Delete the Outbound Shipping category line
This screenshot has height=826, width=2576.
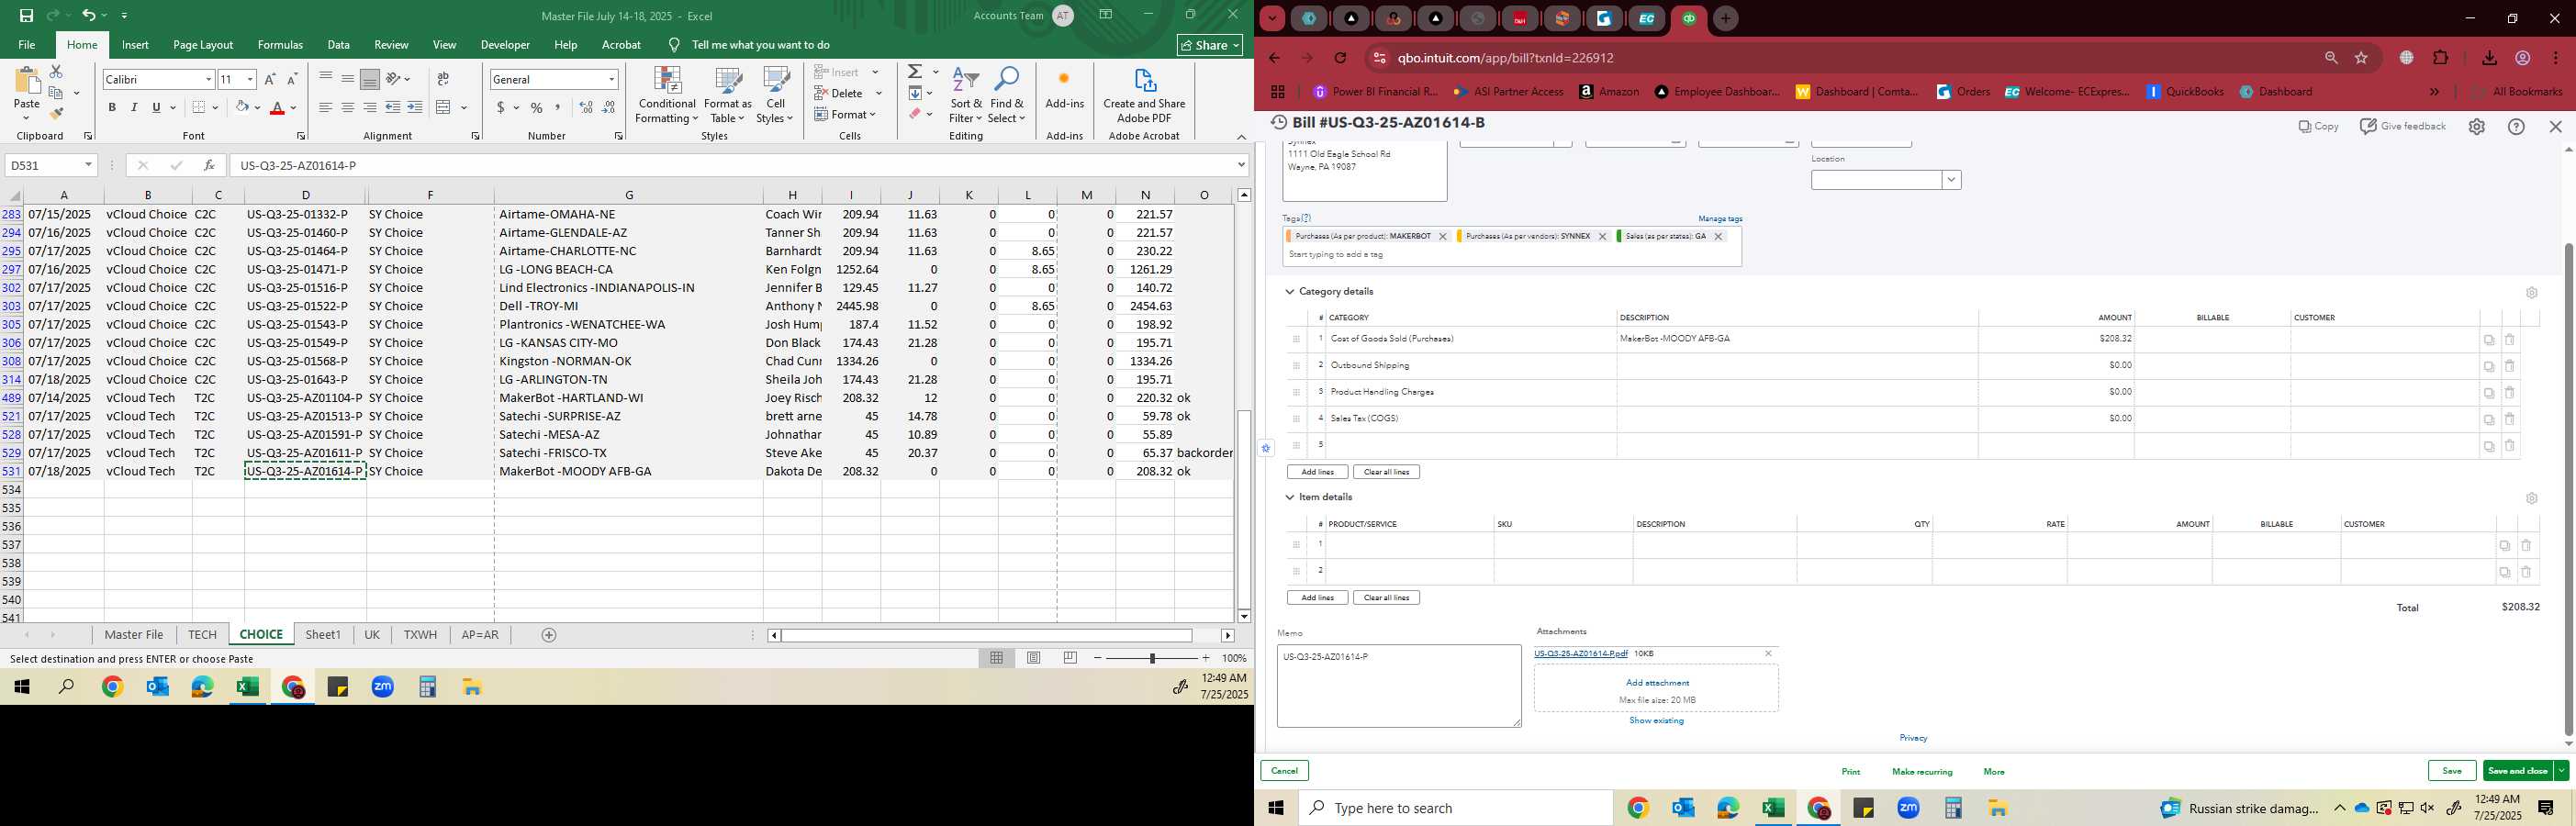(x=2509, y=366)
